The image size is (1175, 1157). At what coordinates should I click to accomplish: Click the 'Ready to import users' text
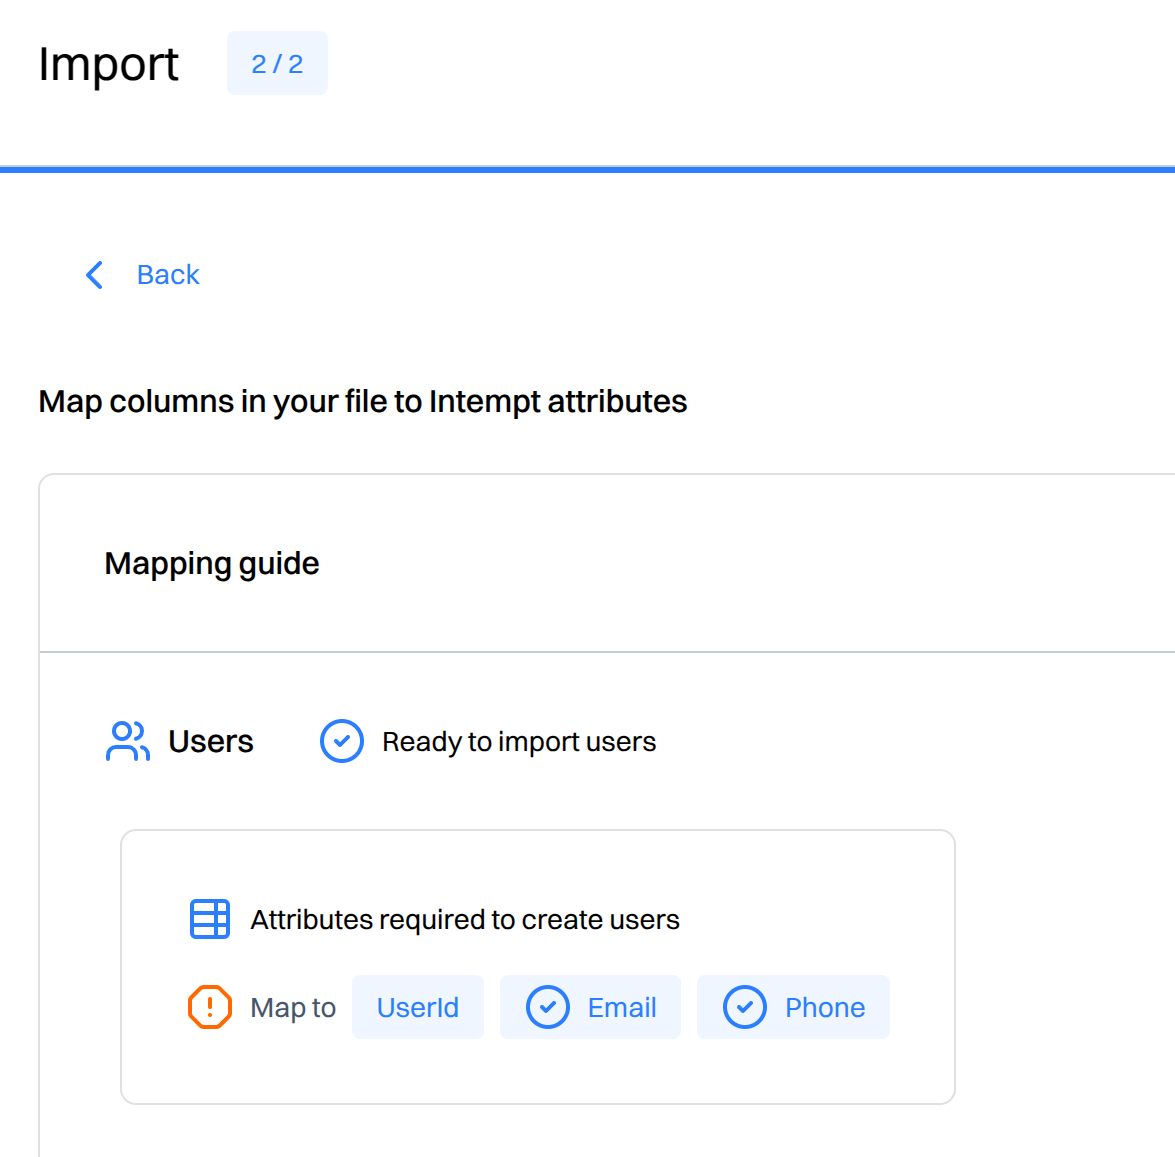point(519,742)
